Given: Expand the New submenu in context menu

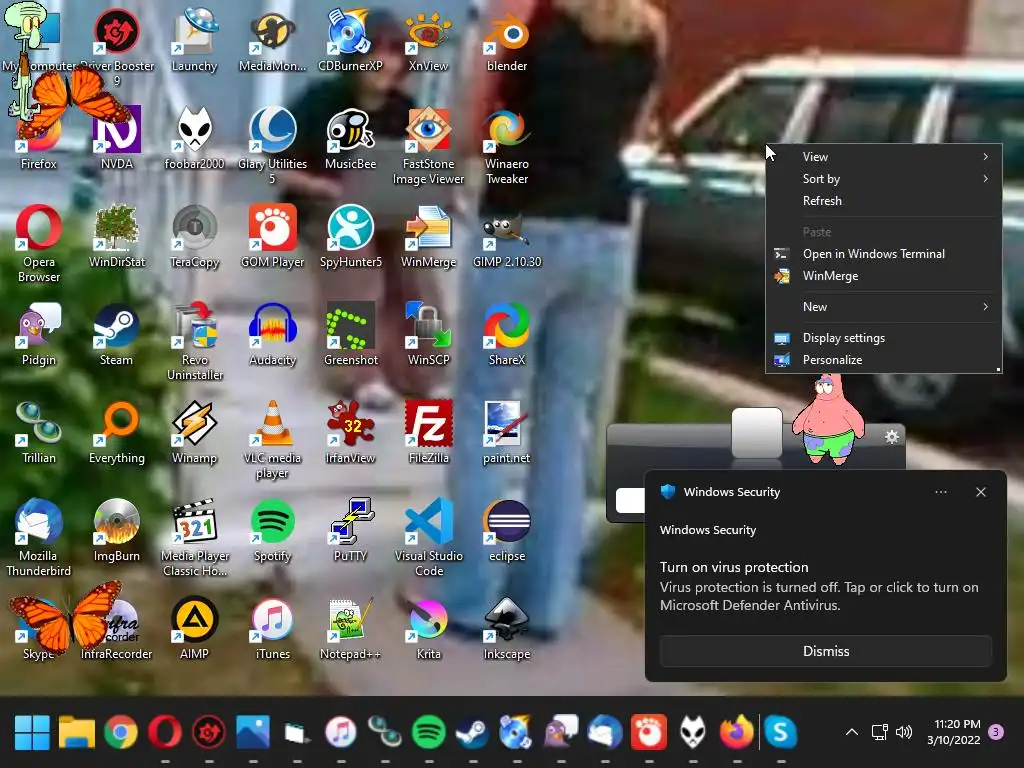Looking at the screenshot, I should (884, 307).
